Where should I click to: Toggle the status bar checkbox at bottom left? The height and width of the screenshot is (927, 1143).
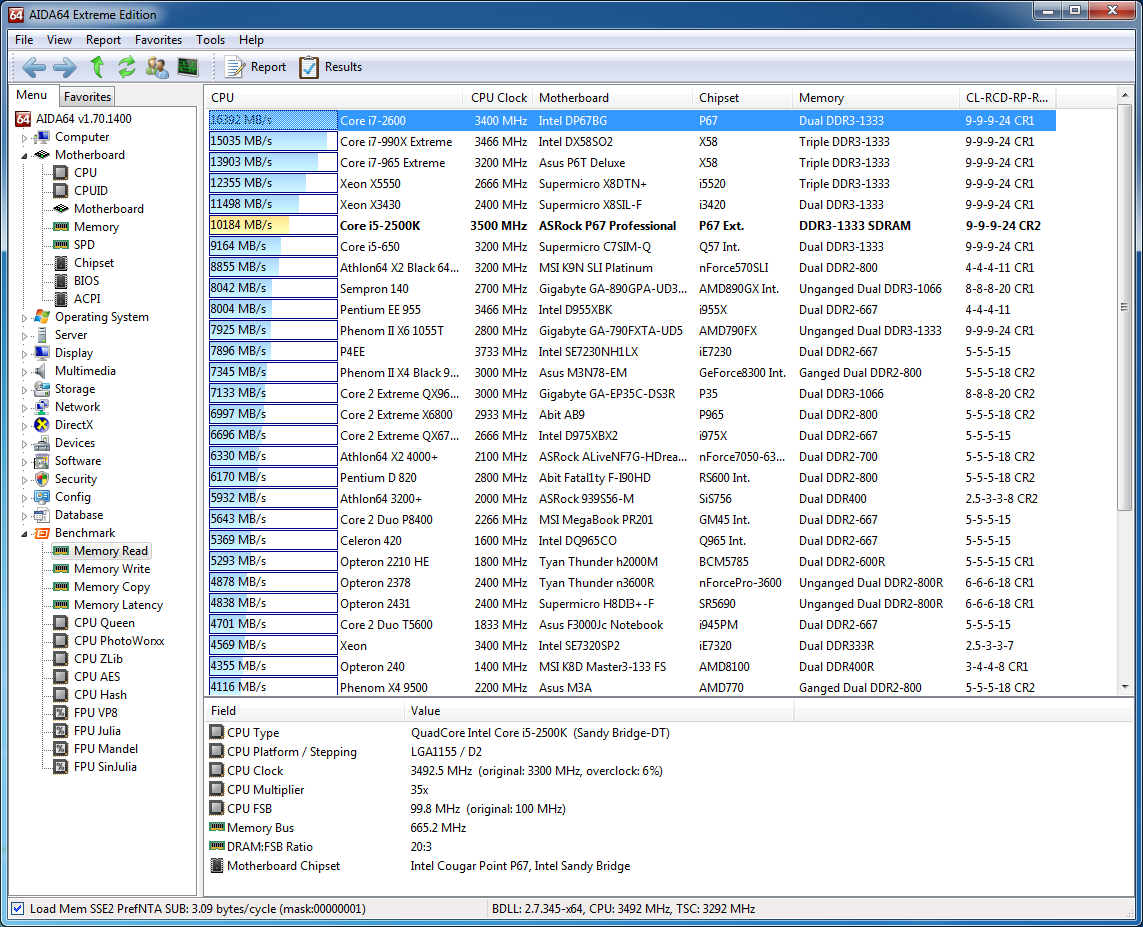tap(17, 909)
